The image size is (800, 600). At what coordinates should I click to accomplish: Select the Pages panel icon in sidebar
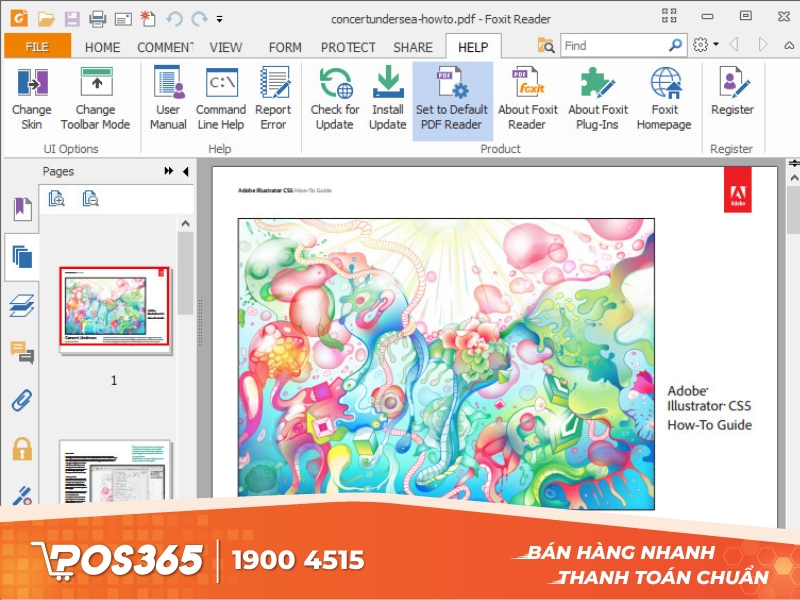pyautogui.click(x=22, y=257)
